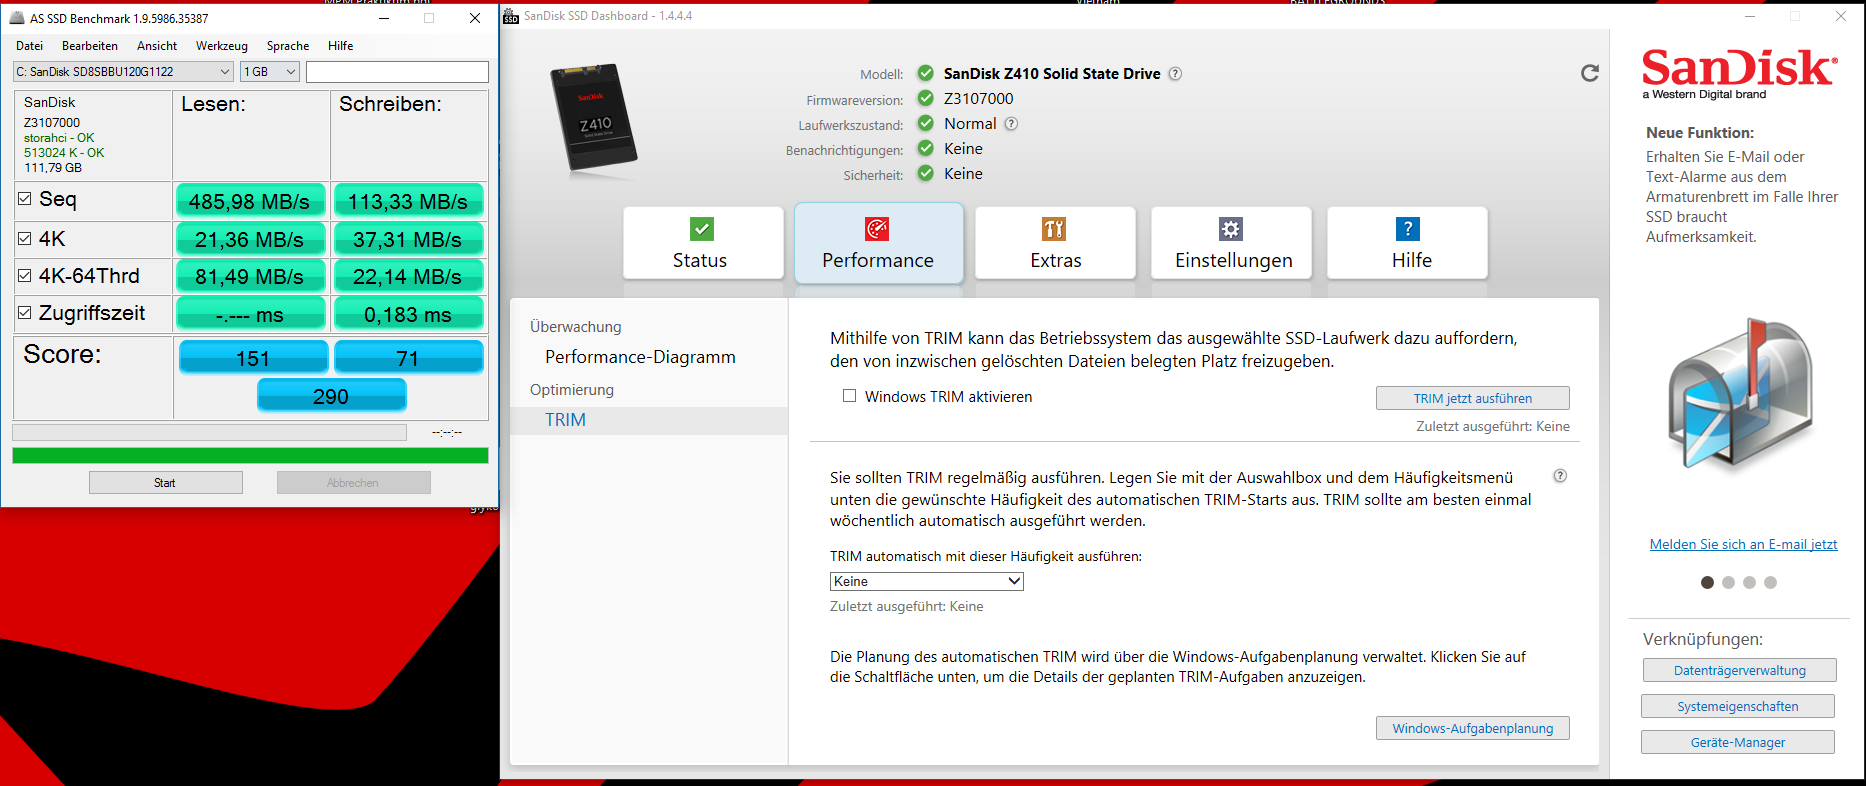Open the Extras tab

pyautogui.click(x=1055, y=243)
